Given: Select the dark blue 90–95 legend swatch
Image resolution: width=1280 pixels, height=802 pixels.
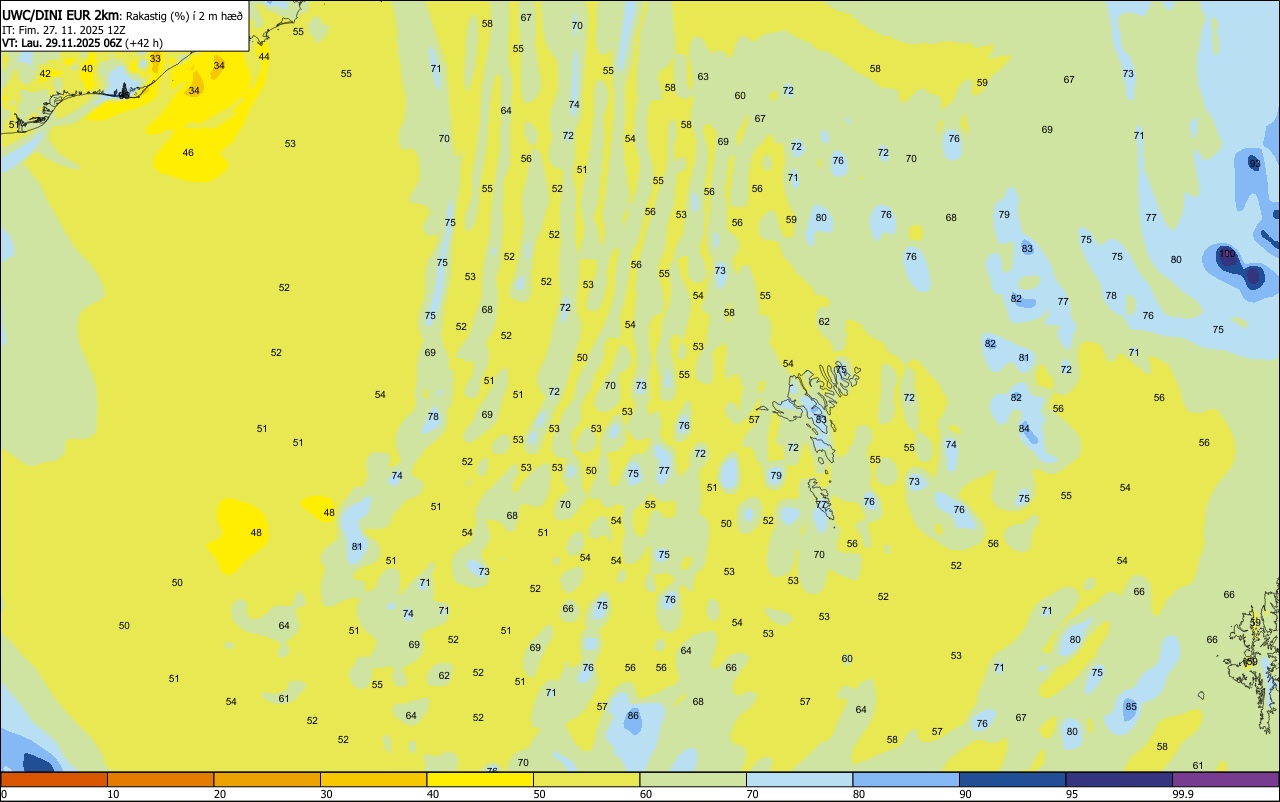Looking at the screenshot, I should (1012, 779).
